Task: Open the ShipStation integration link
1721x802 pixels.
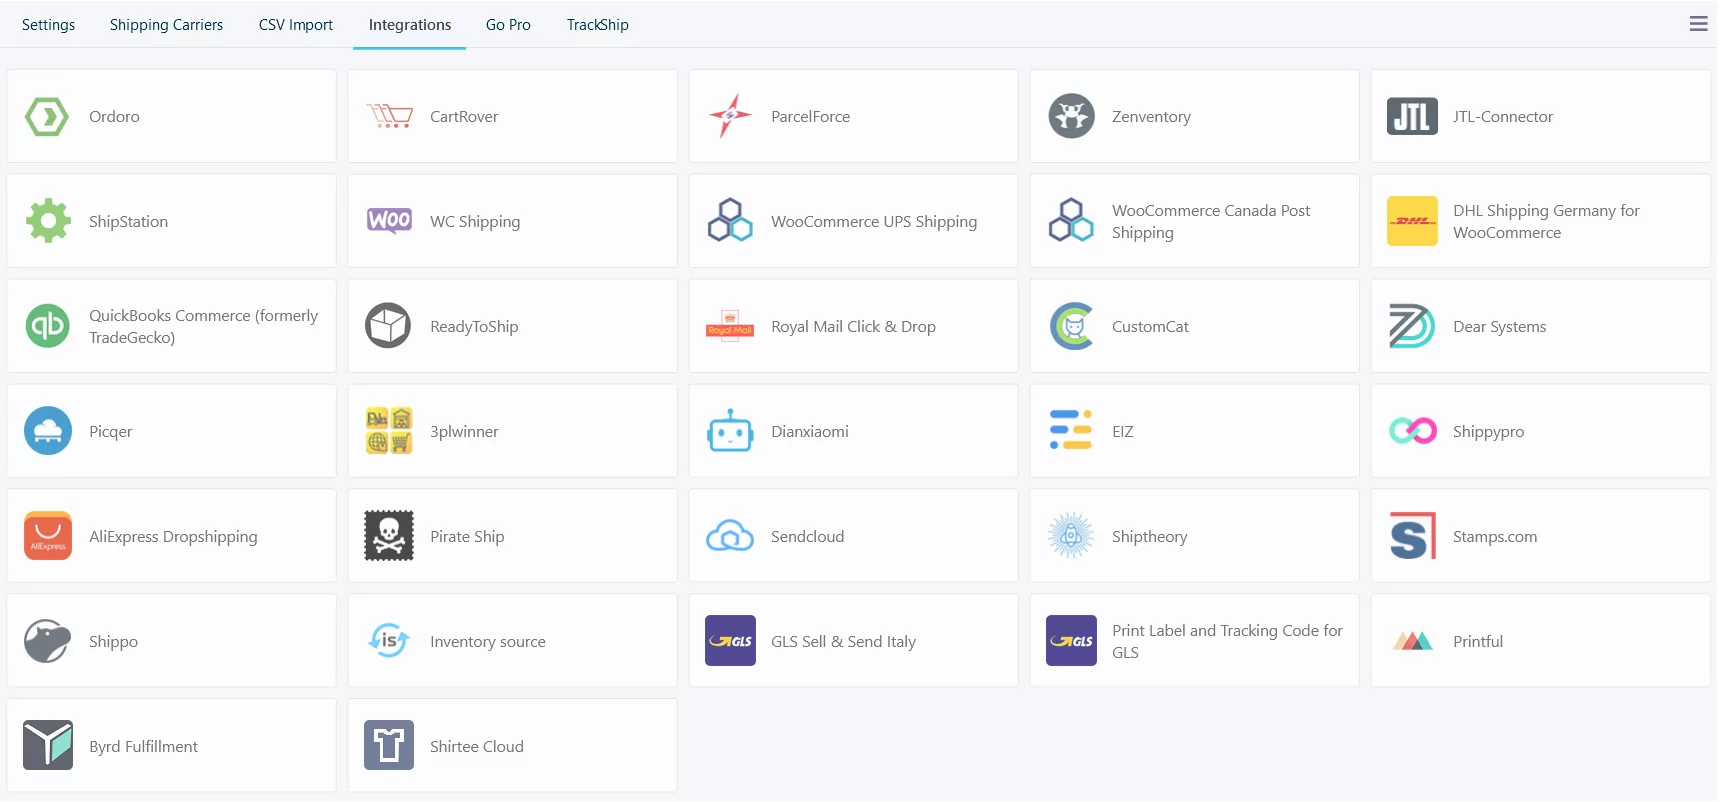Action: point(128,222)
